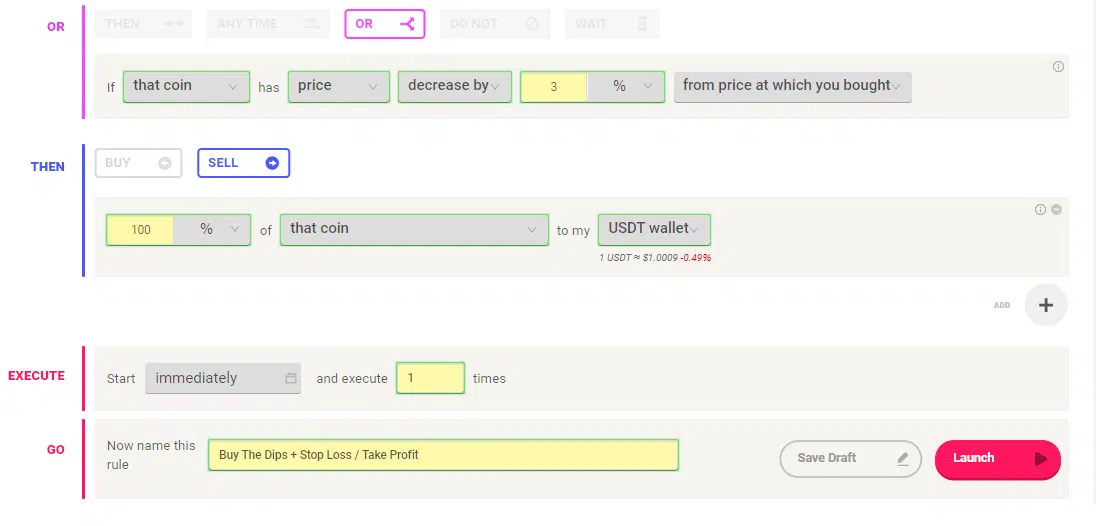Click the EXECUTE section label

pyautogui.click(x=36, y=376)
